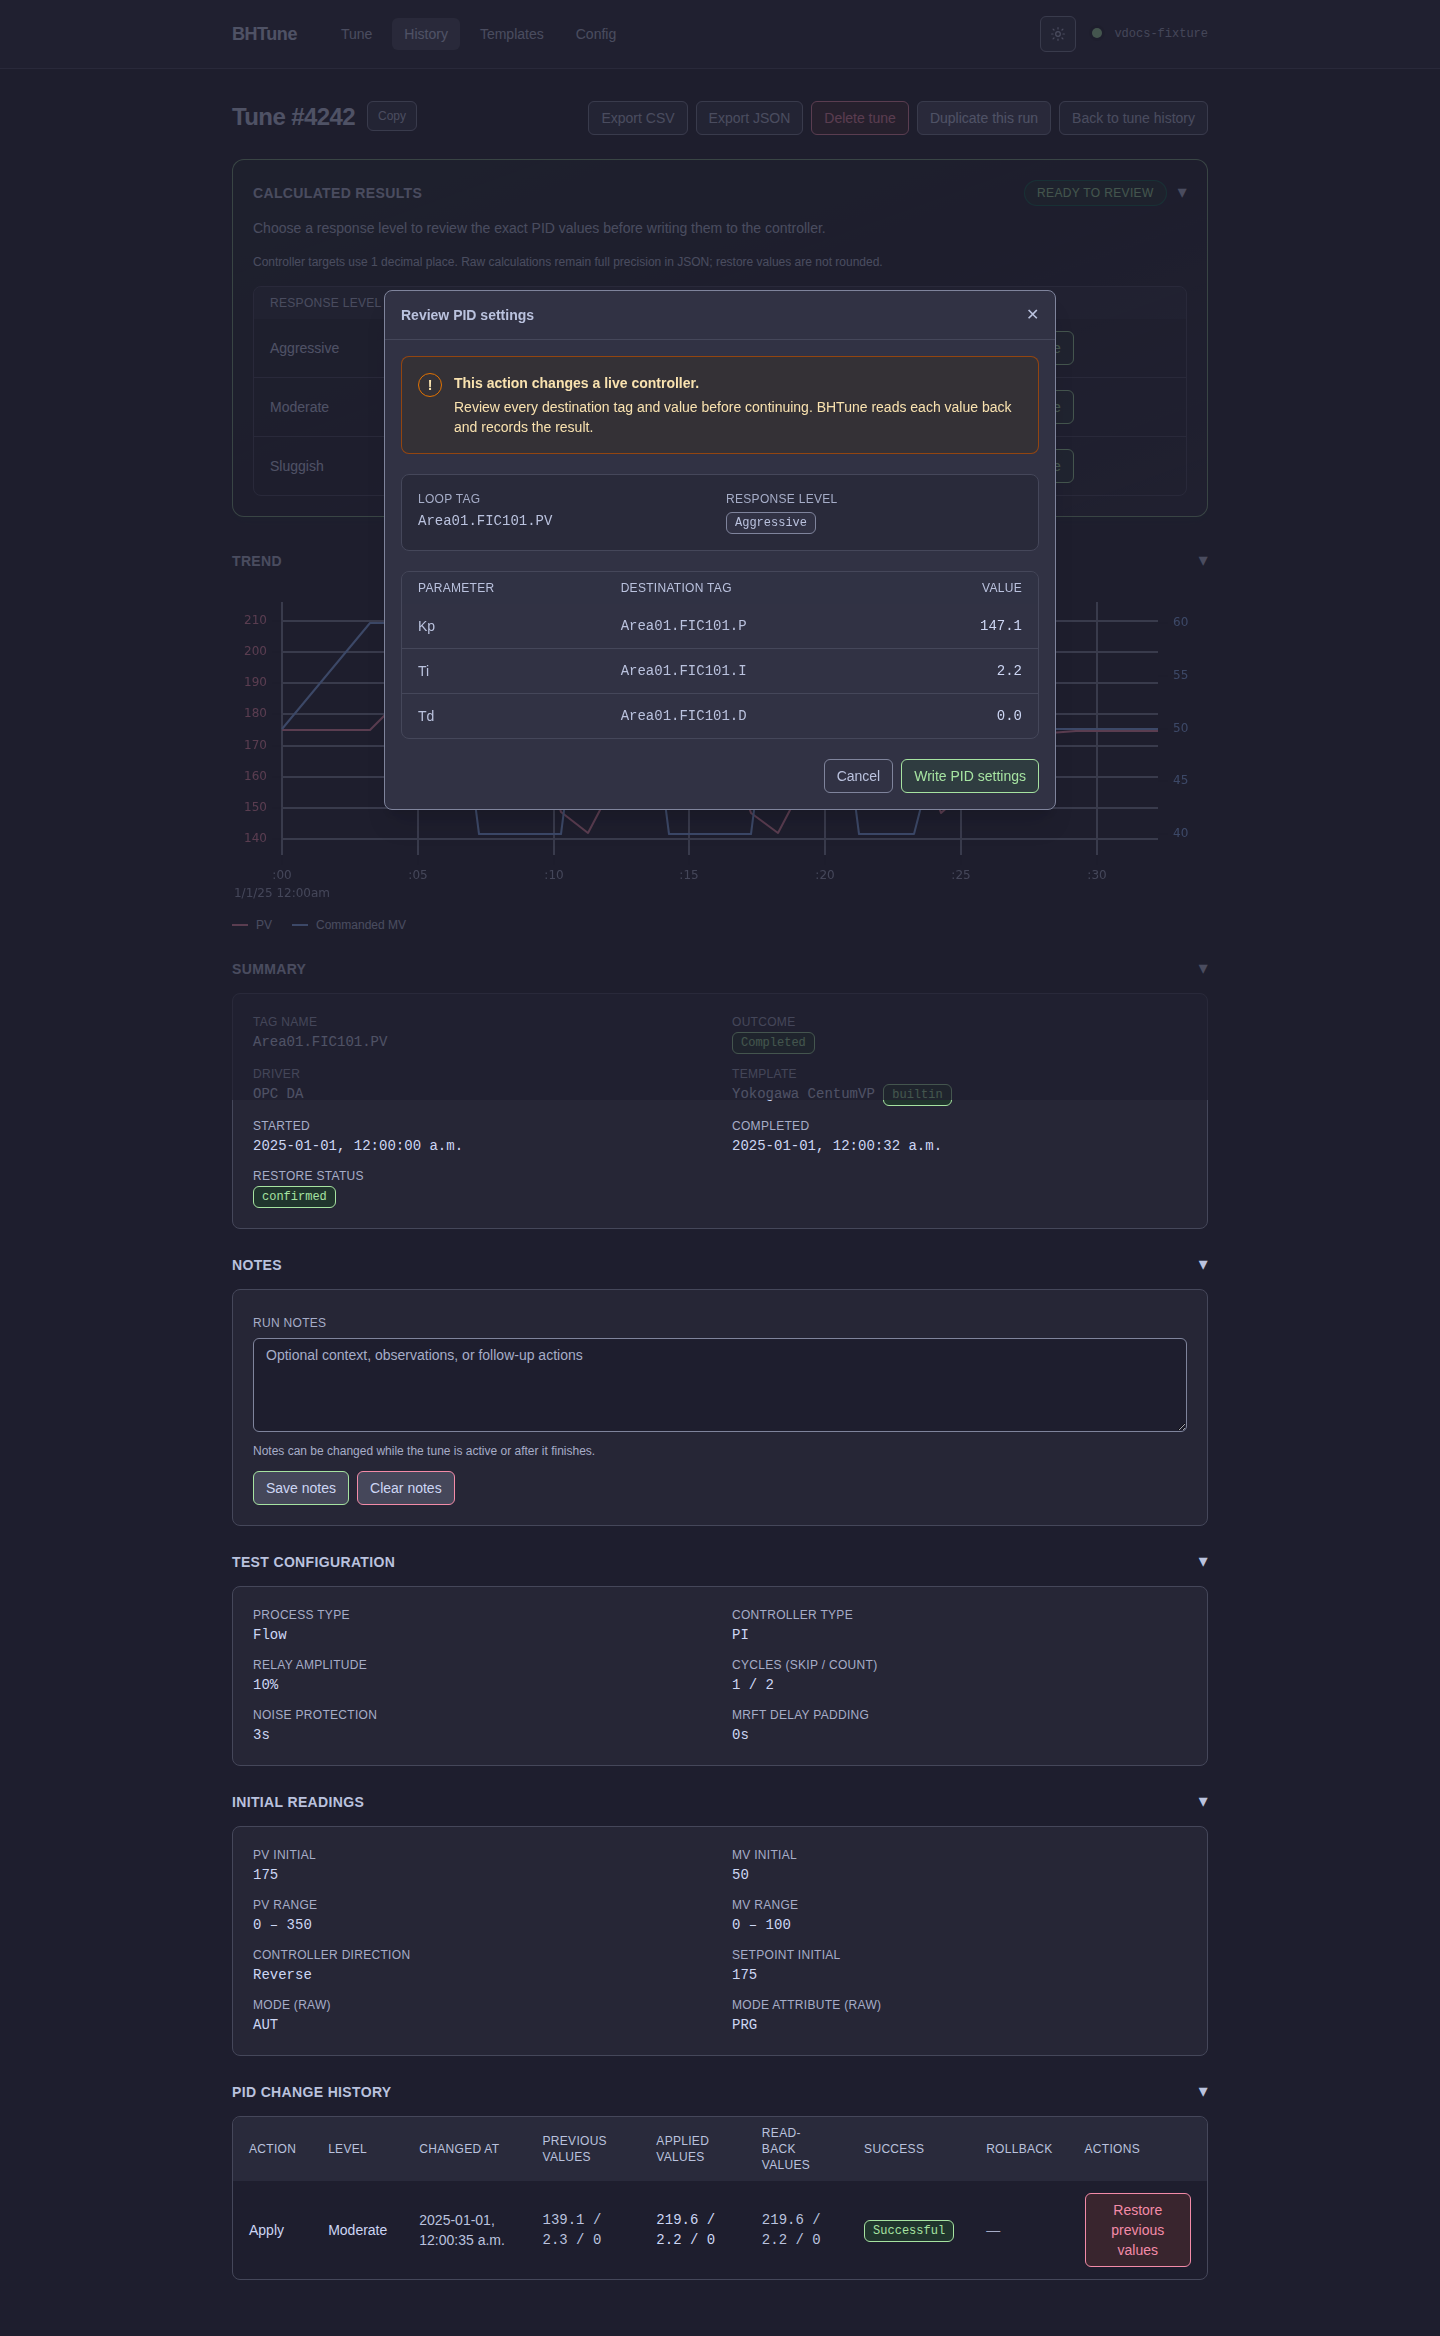Screen dimensions: 1440x2336
Task: Cancel the Review PID settings dialog
Action: (858, 776)
